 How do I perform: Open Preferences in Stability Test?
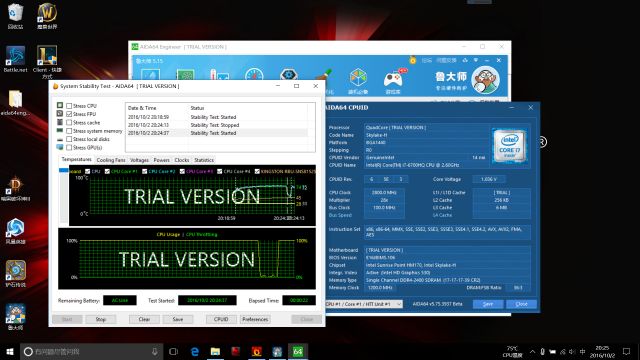tap(255, 319)
